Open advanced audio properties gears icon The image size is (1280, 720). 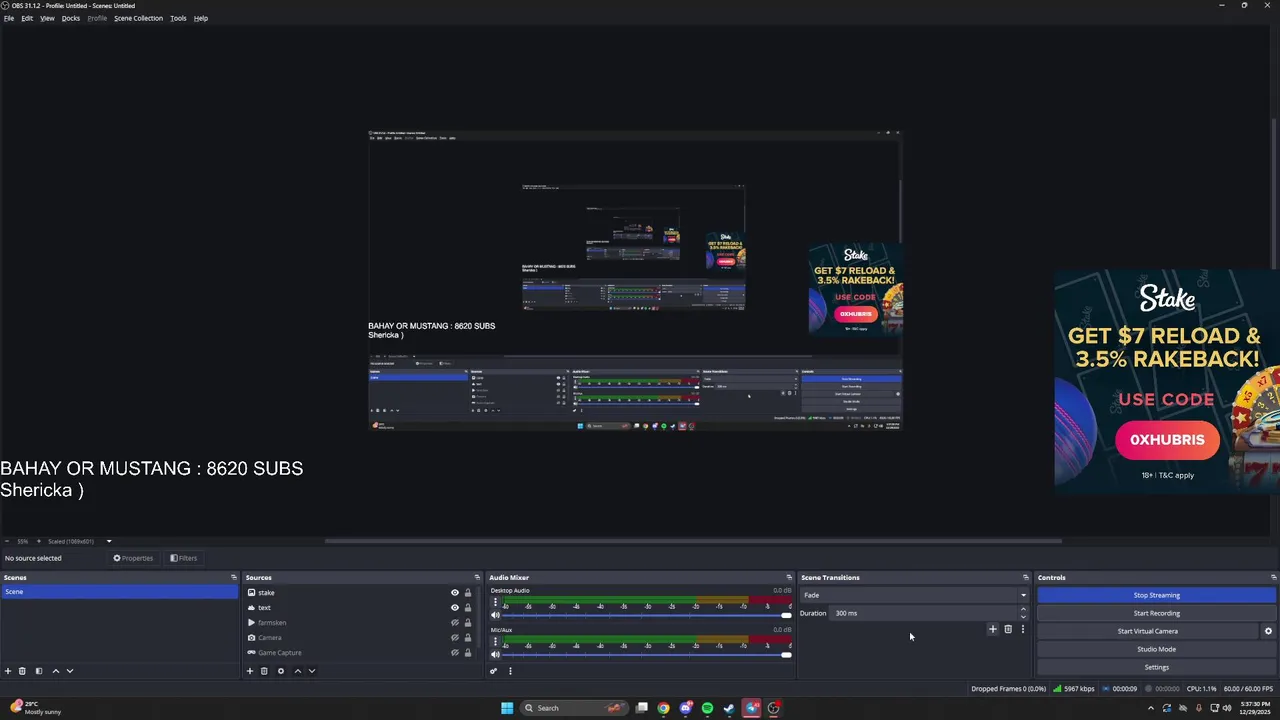(493, 671)
